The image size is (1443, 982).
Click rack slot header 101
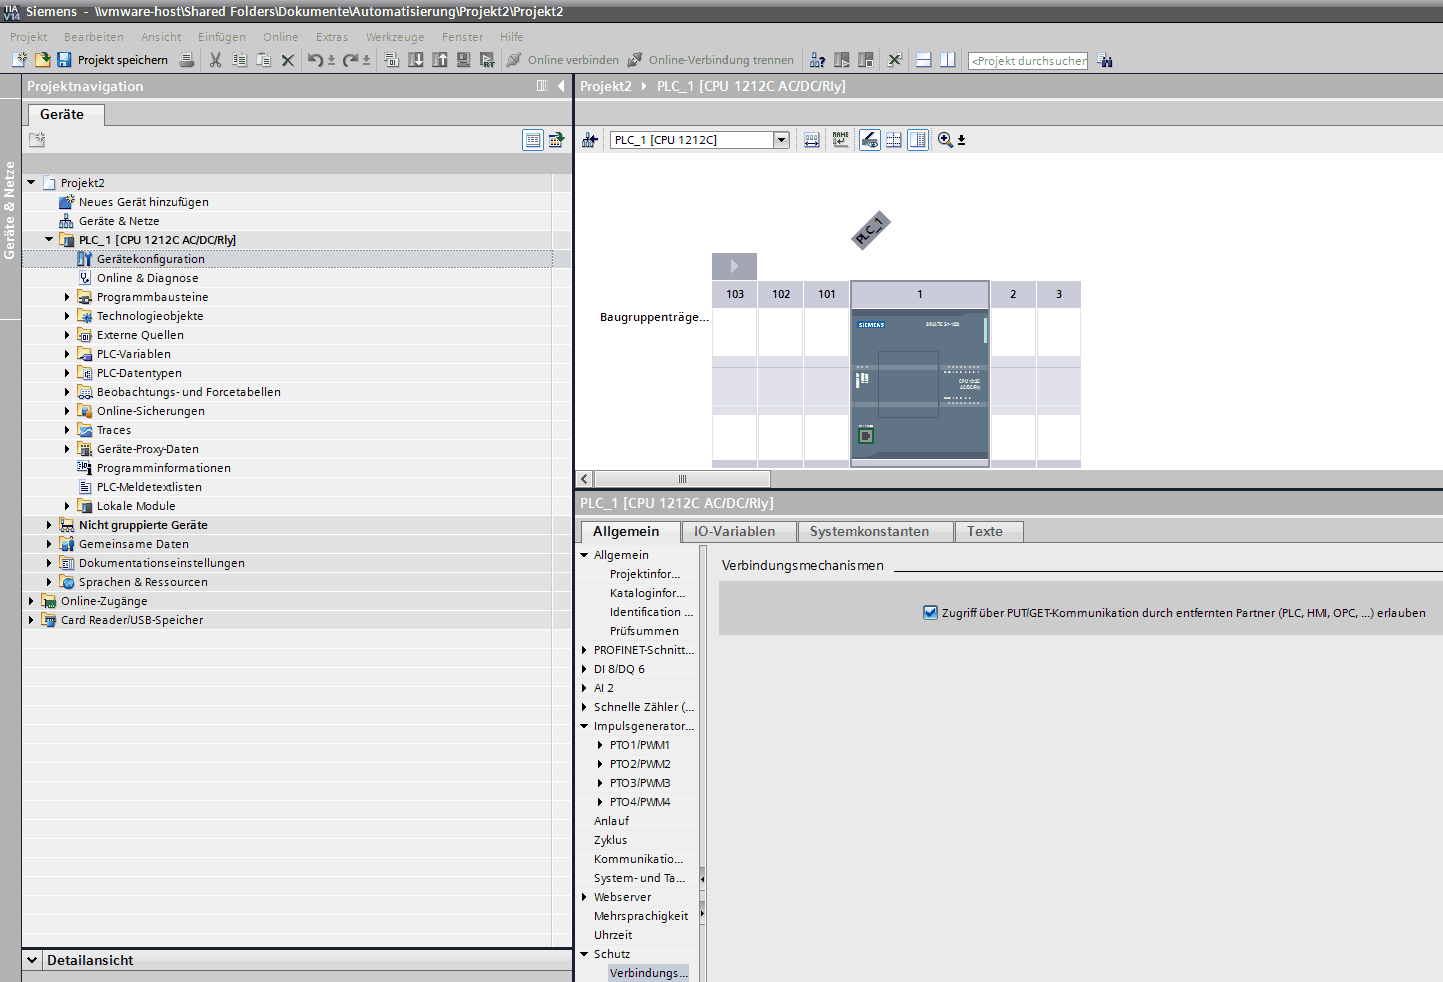coord(827,294)
